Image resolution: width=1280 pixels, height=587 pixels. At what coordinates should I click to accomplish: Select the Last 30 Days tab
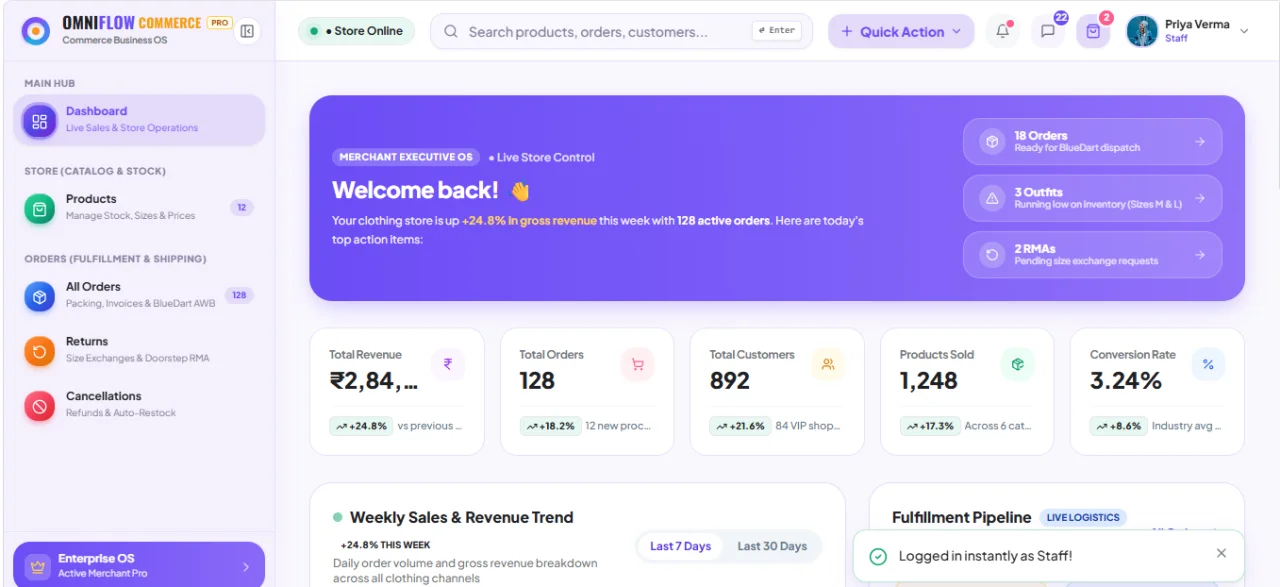click(772, 546)
